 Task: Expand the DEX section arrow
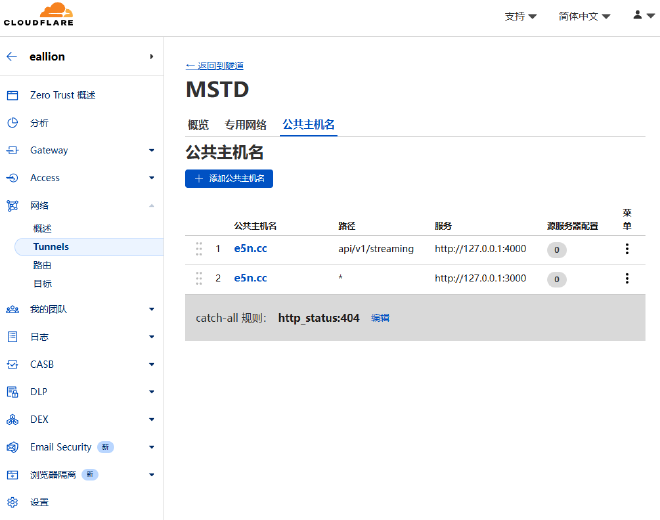[152, 419]
